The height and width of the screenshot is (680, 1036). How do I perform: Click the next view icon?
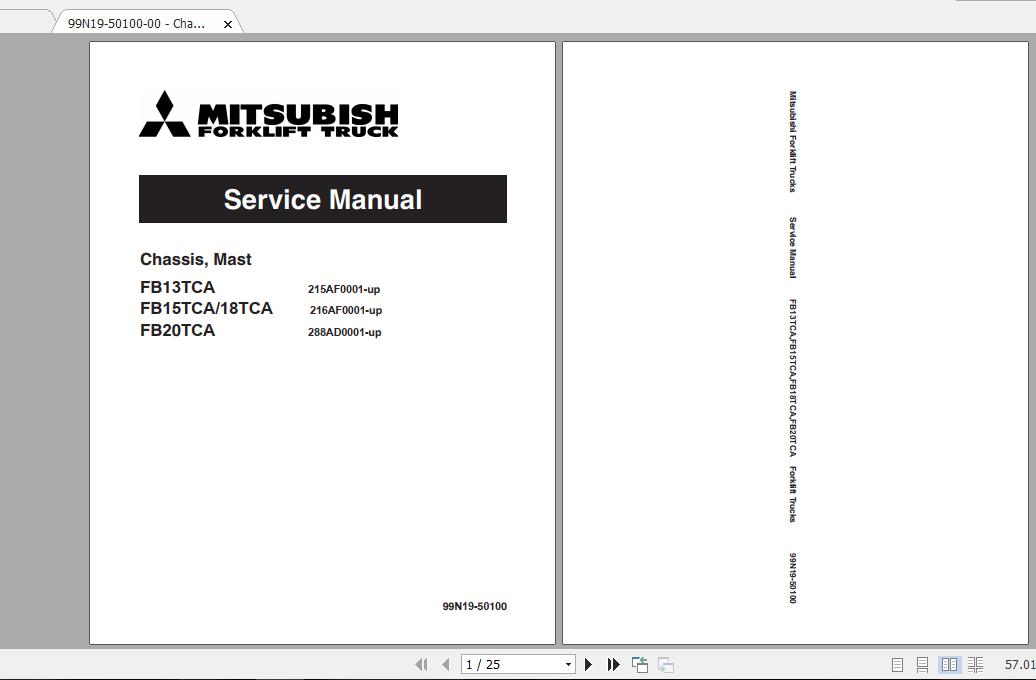(x=667, y=663)
